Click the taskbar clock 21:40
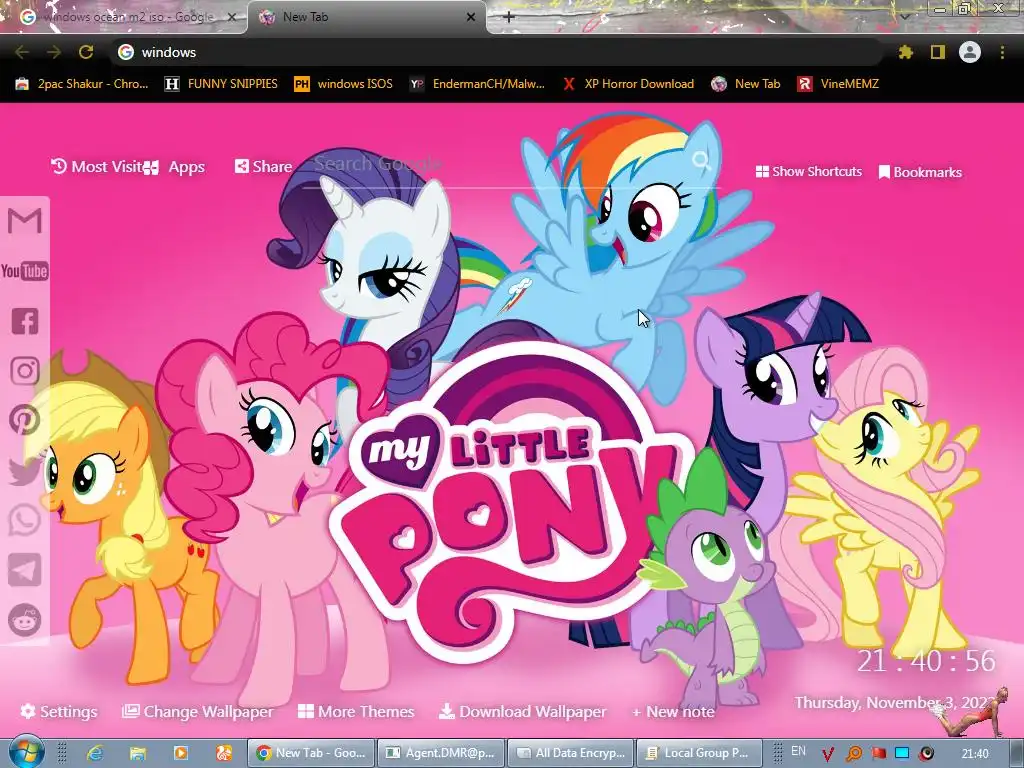 [975, 754]
